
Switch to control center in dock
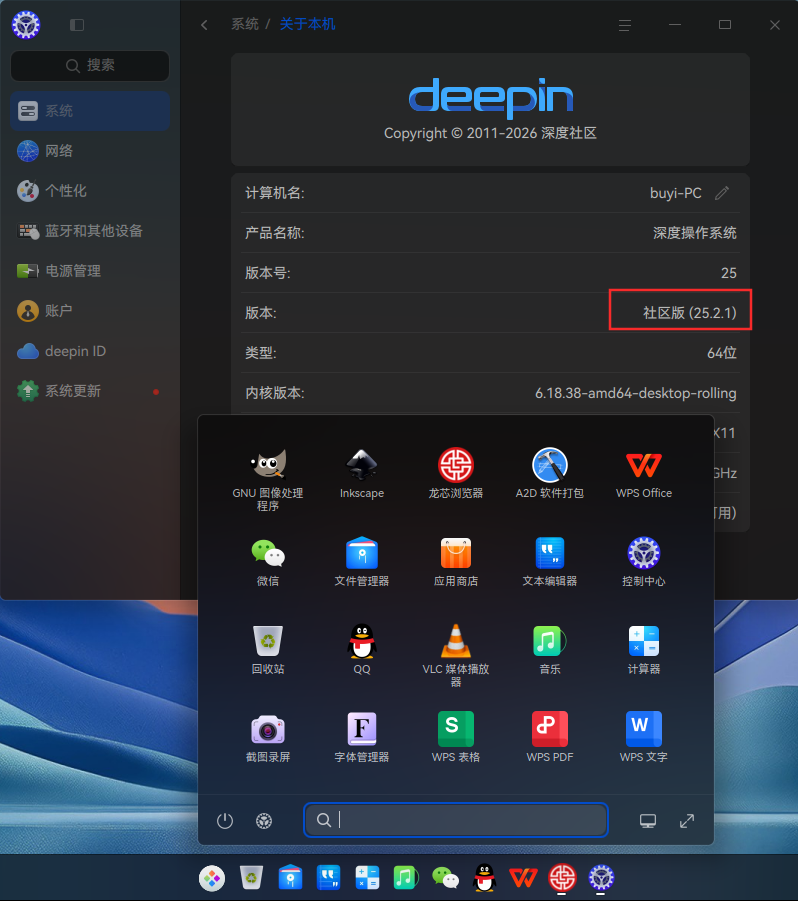pyautogui.click(x=601, y=878)
